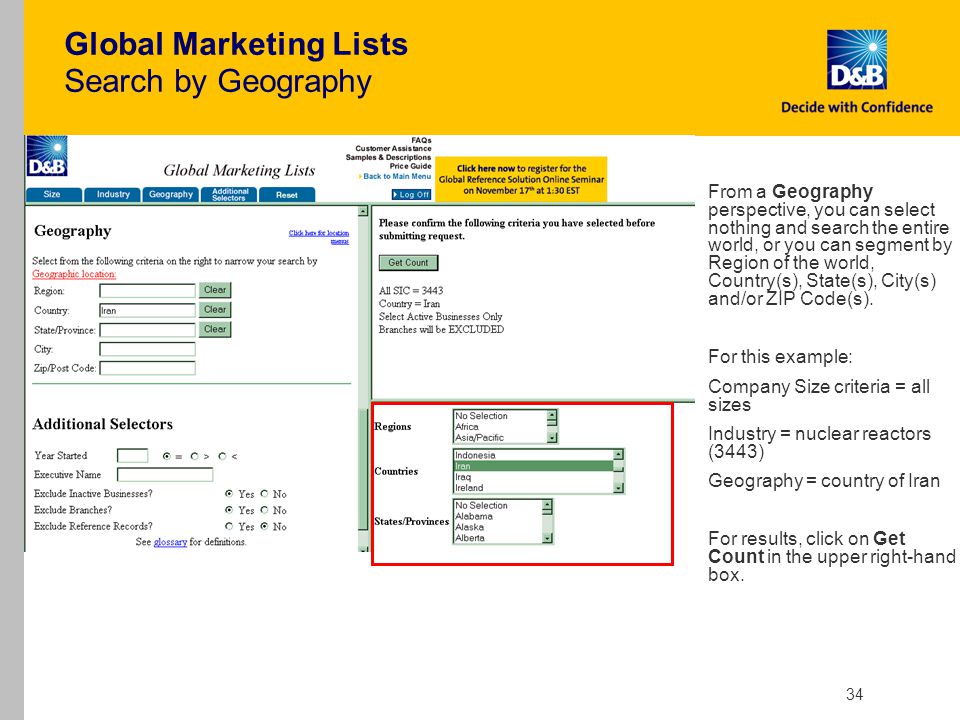Select No Selection in Regions list

500,416
